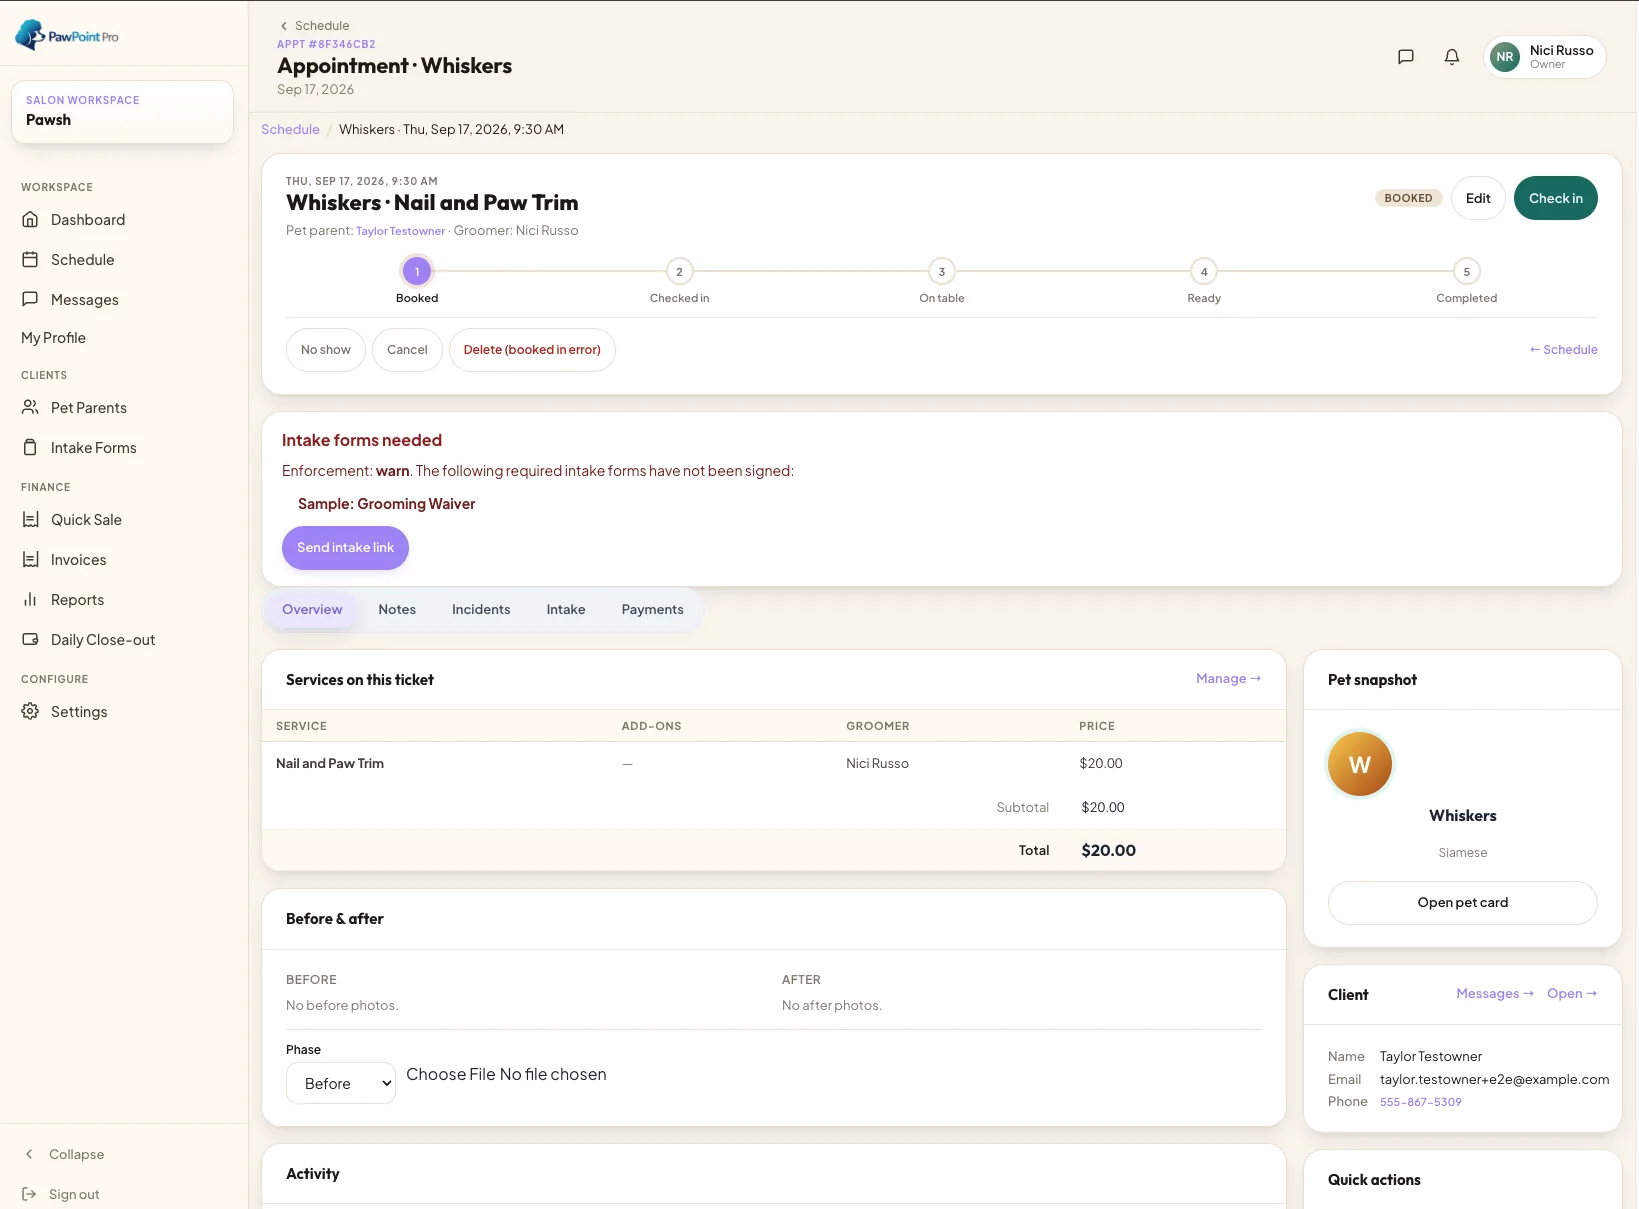This screenshot has width=1639, height=1209.
Task: Click the Sign out door icon
Action: pyautogui.click(x=29, y=1194)
